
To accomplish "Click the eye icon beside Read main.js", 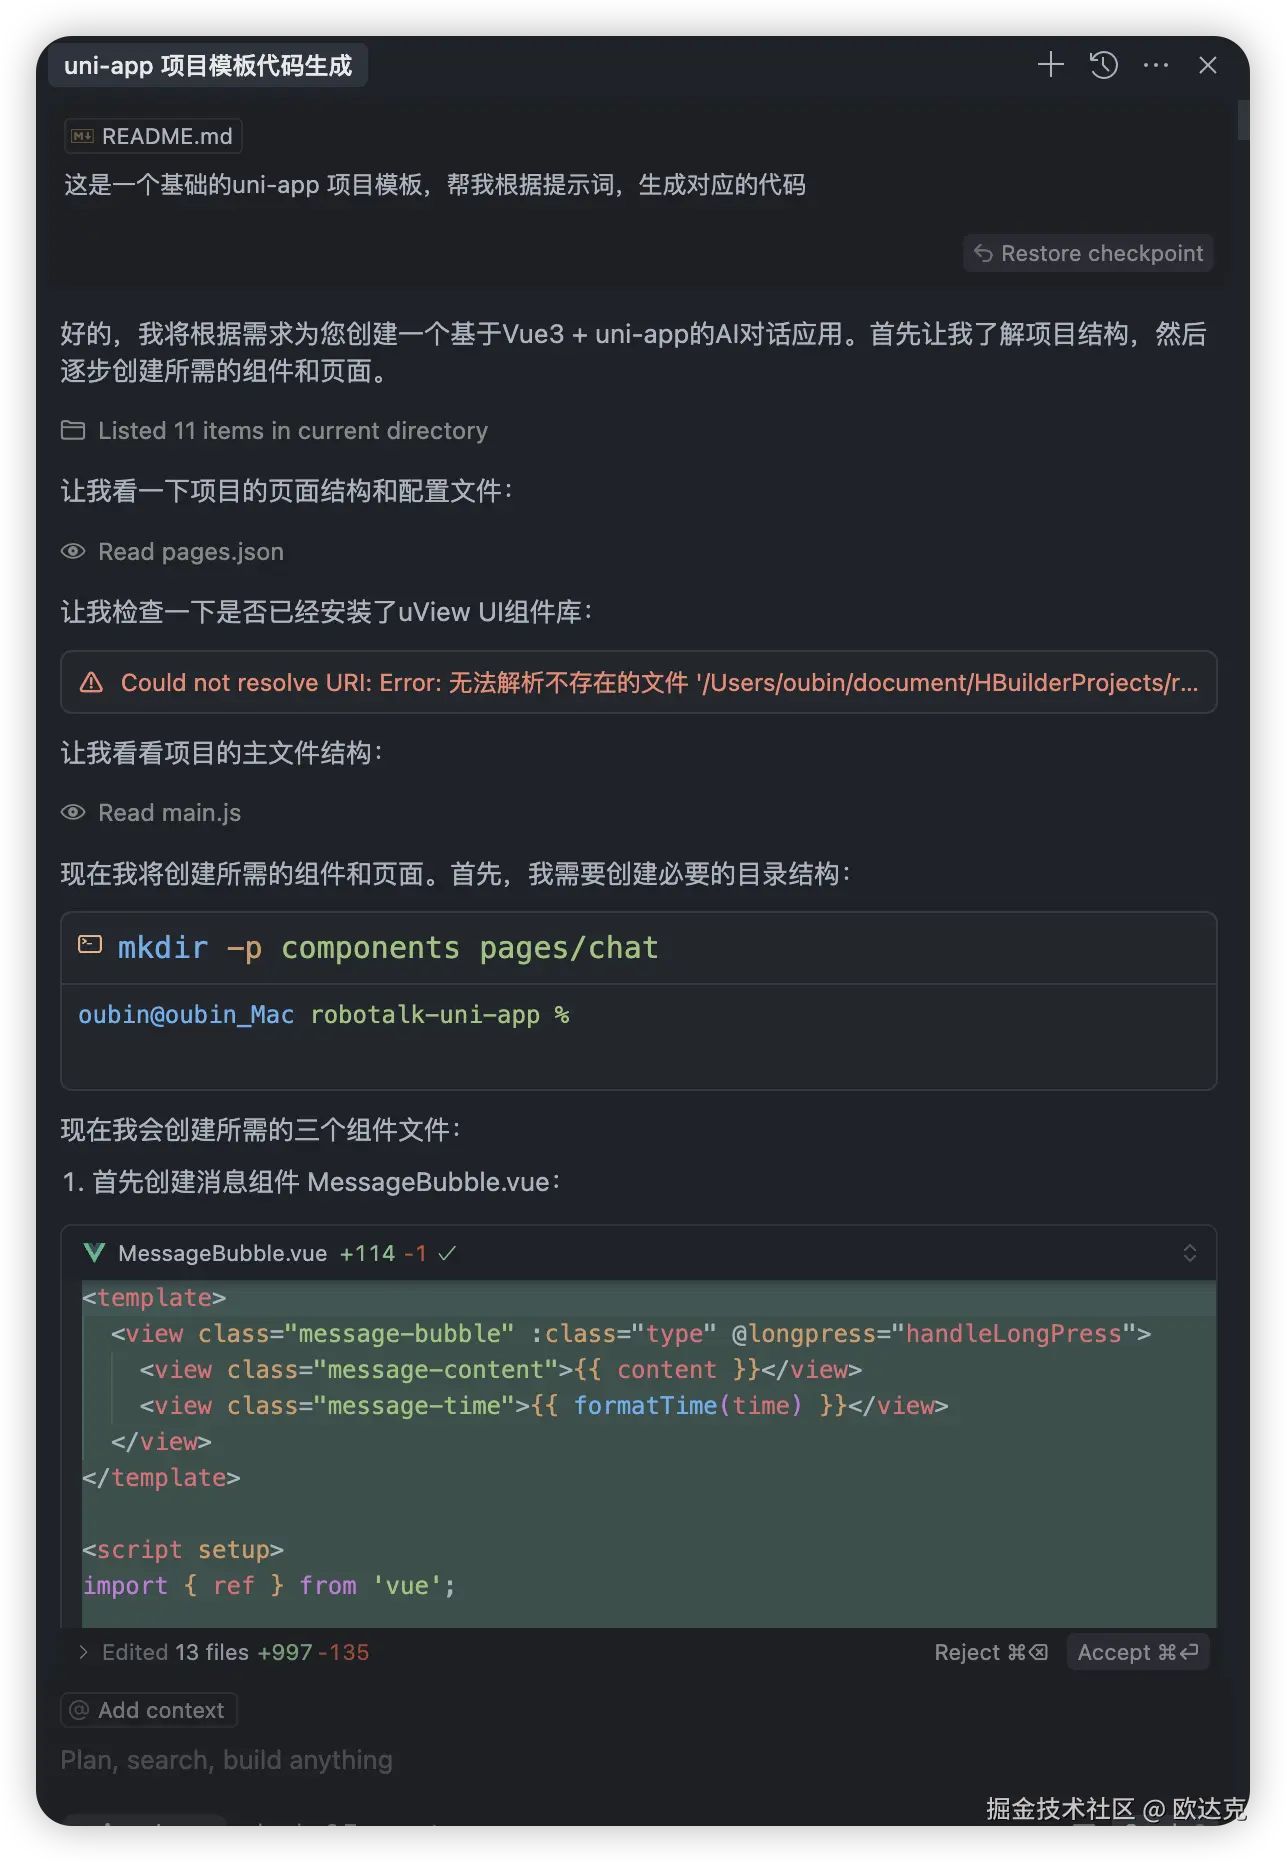I will tap(73, 813).
